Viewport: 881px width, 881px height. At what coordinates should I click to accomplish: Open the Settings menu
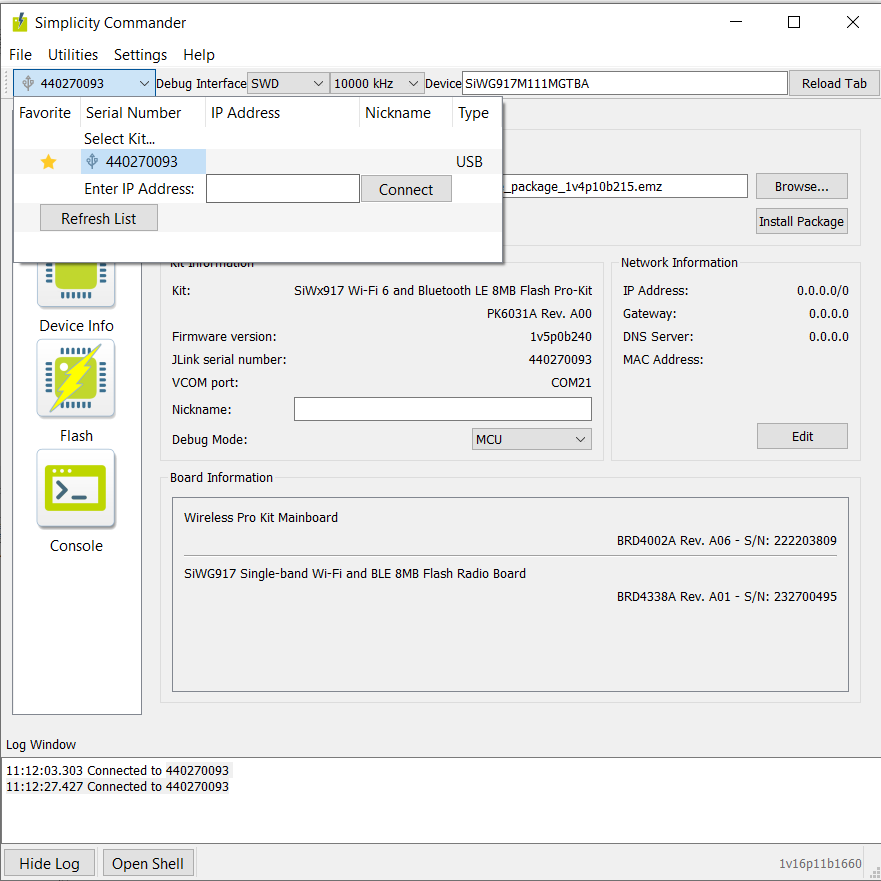point(140,55)
